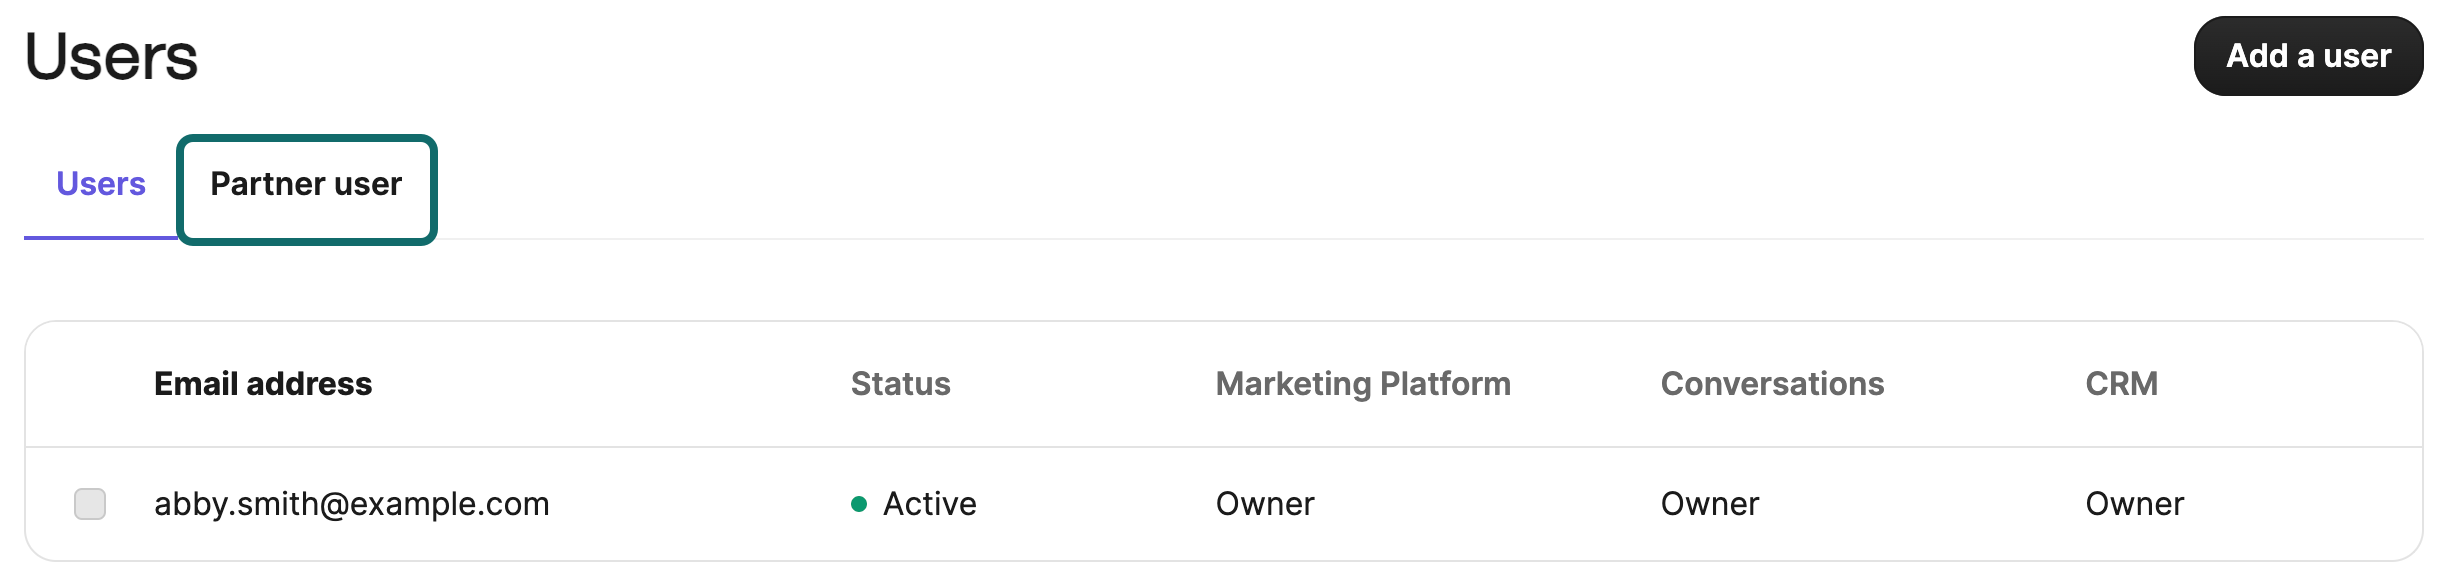The image size is (2440, 580).
Task: Tick the checkbox beside abby.smith@example.com
Action: tap(90, 504)
